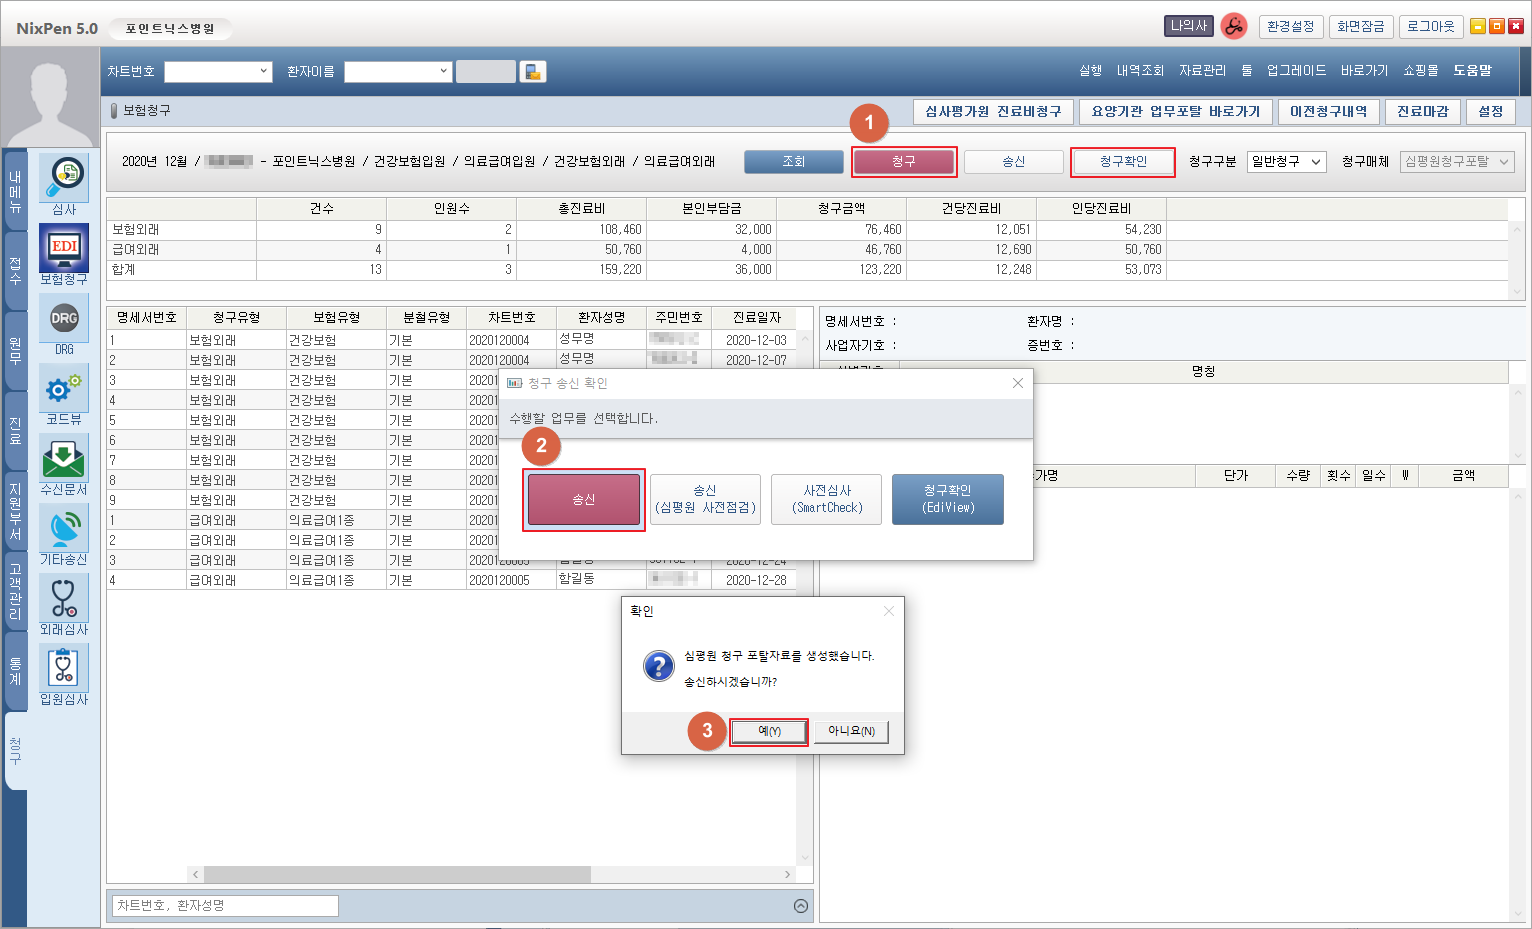Click the 보험청구 EDI icon
The image size is (1532, 929).
tap(64, 248)
